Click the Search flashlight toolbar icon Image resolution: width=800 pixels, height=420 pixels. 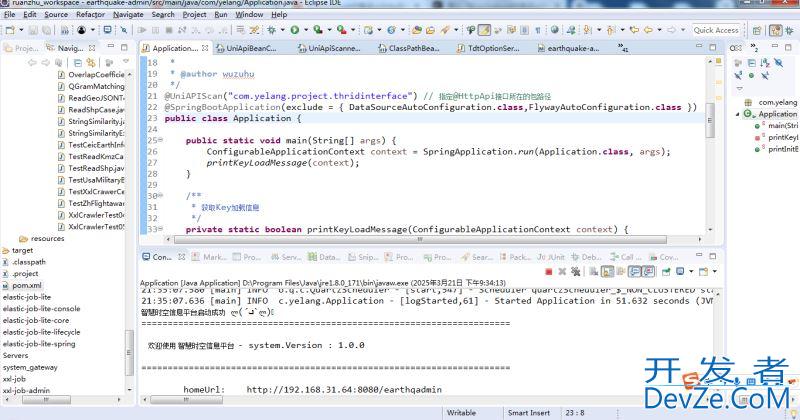[445, 30]
